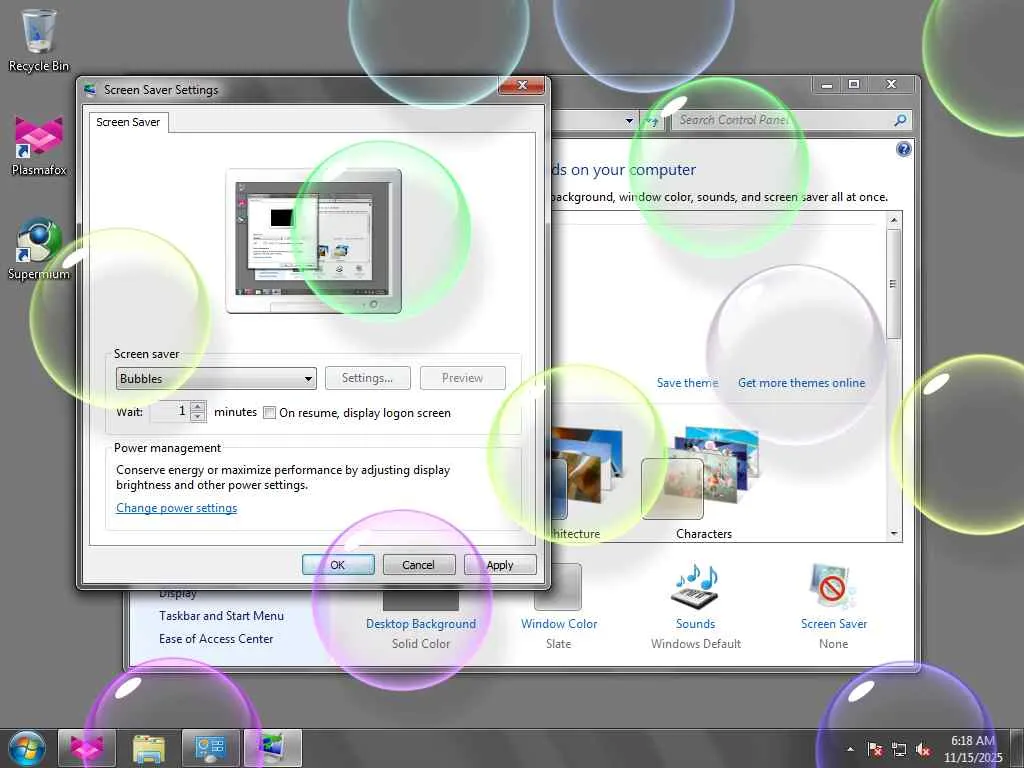Open the network status tray icon
1024x768 pixels.
click(899, 749)
